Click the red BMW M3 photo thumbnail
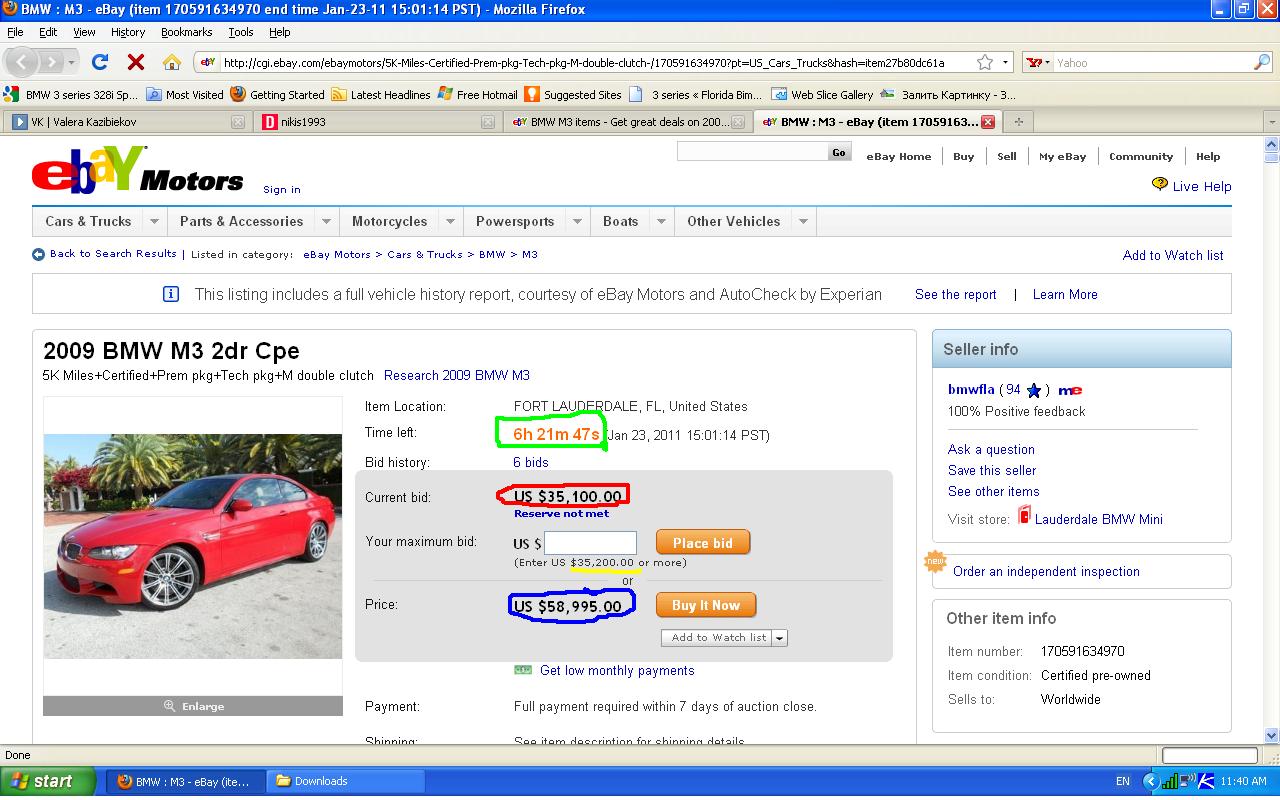1280x800 pixels. tap(193, 546)
